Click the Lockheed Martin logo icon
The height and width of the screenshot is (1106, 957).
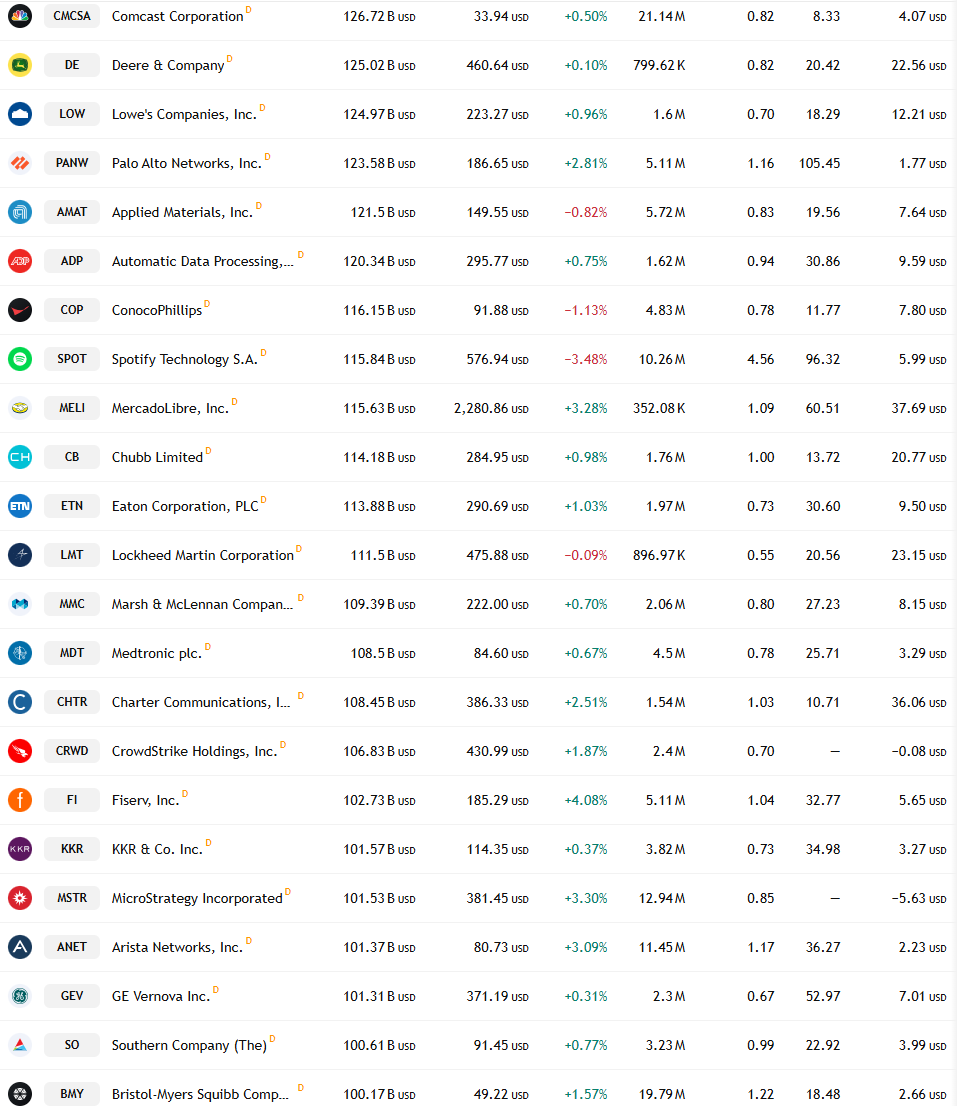click(20, 555)
